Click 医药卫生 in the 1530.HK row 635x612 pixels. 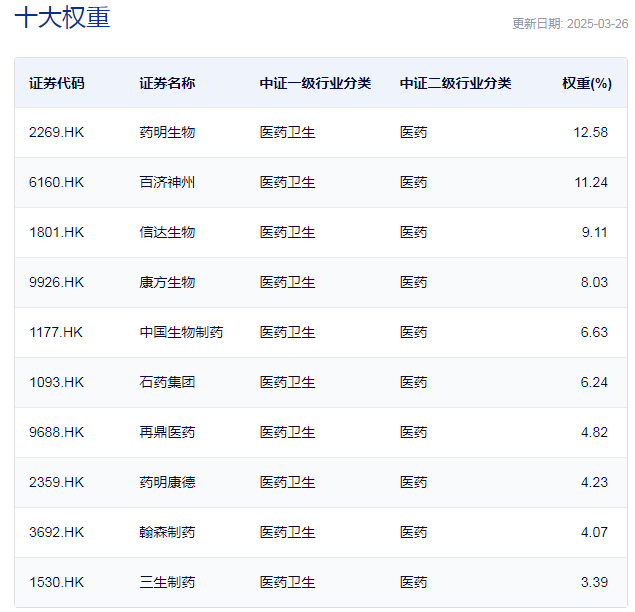click(x=287, y=582)
